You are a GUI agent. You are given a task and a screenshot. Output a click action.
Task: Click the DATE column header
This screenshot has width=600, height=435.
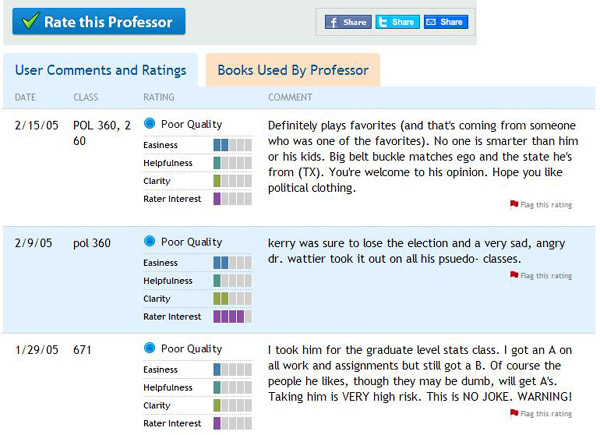[25, 98]
